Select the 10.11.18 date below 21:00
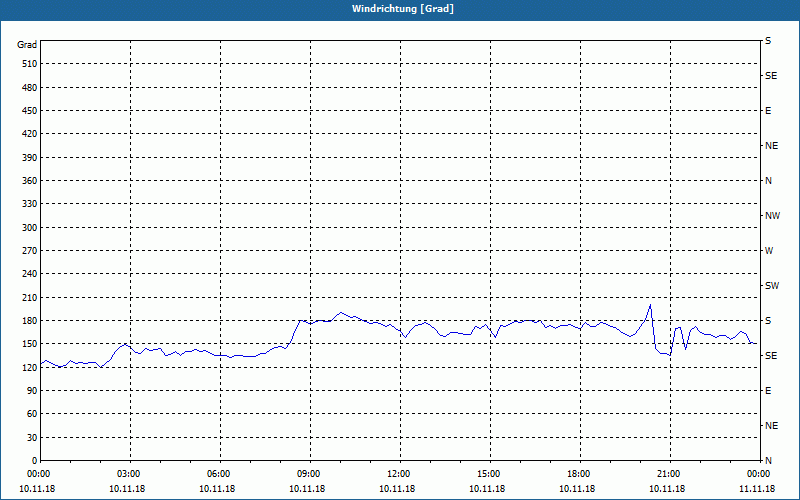Image resolution: width=800 pixels, height=500 pixels. click(667, 489)
